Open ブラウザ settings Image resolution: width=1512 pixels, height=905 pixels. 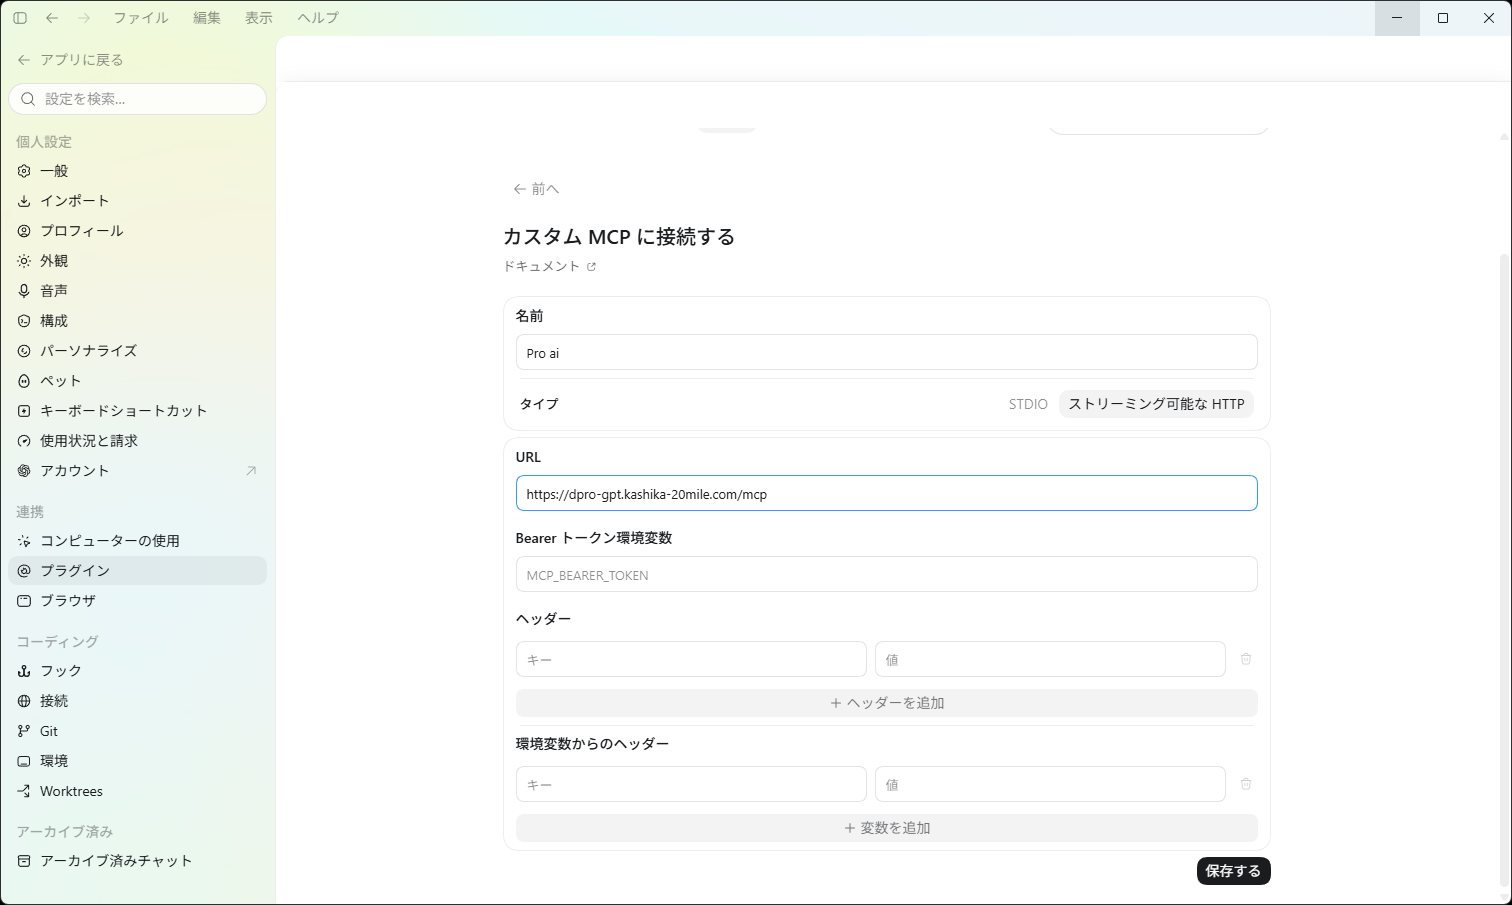point(138,601)
